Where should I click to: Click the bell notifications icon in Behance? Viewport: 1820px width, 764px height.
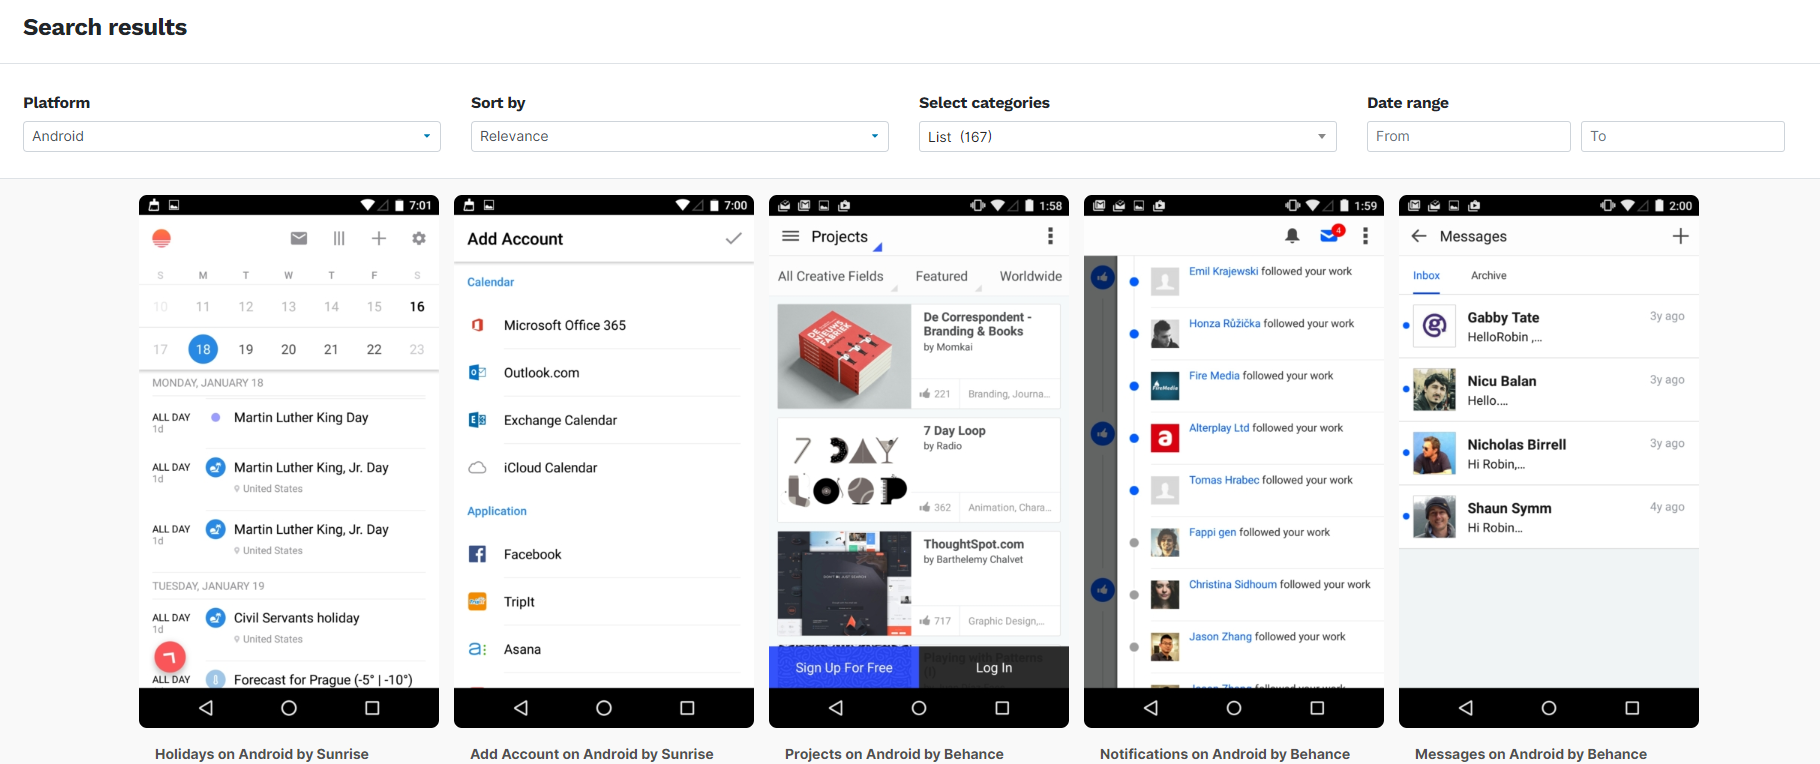click(1292, 236)
